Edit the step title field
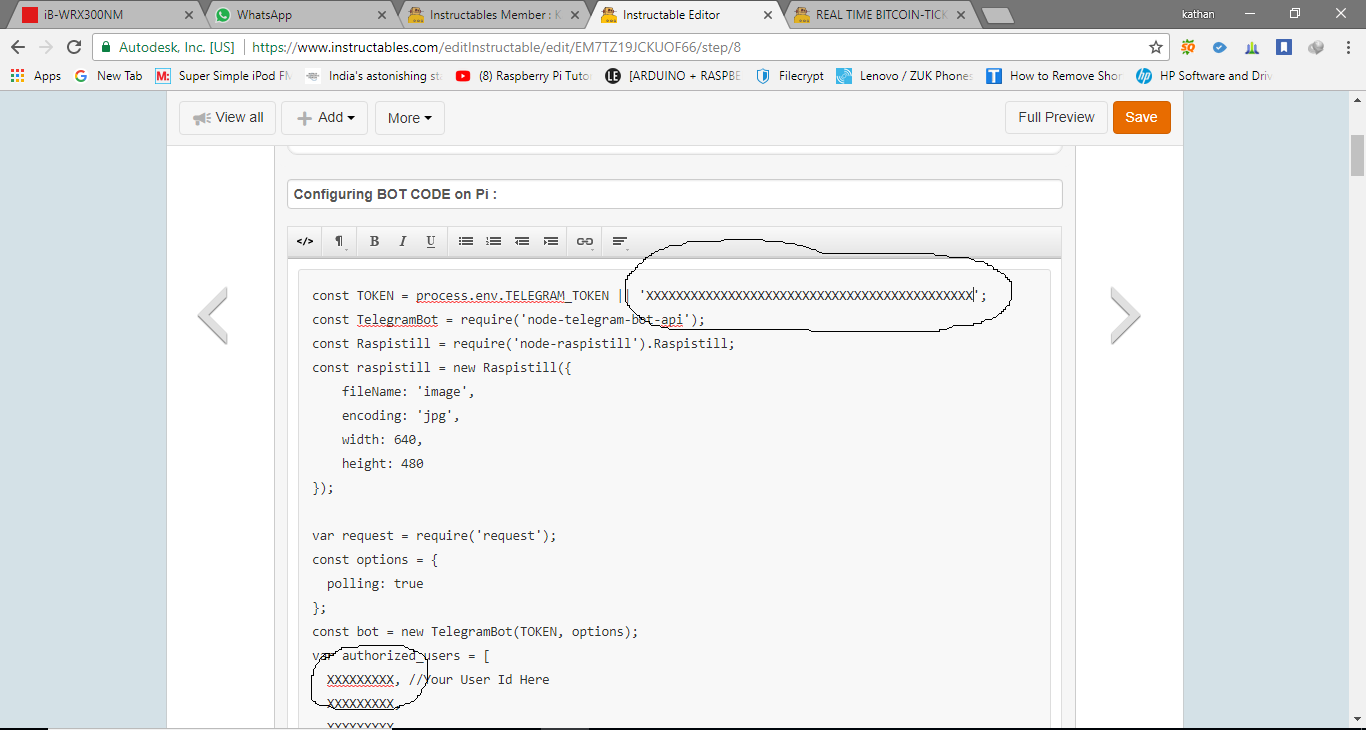This screenshot has width=1368, height=730. 674,194
